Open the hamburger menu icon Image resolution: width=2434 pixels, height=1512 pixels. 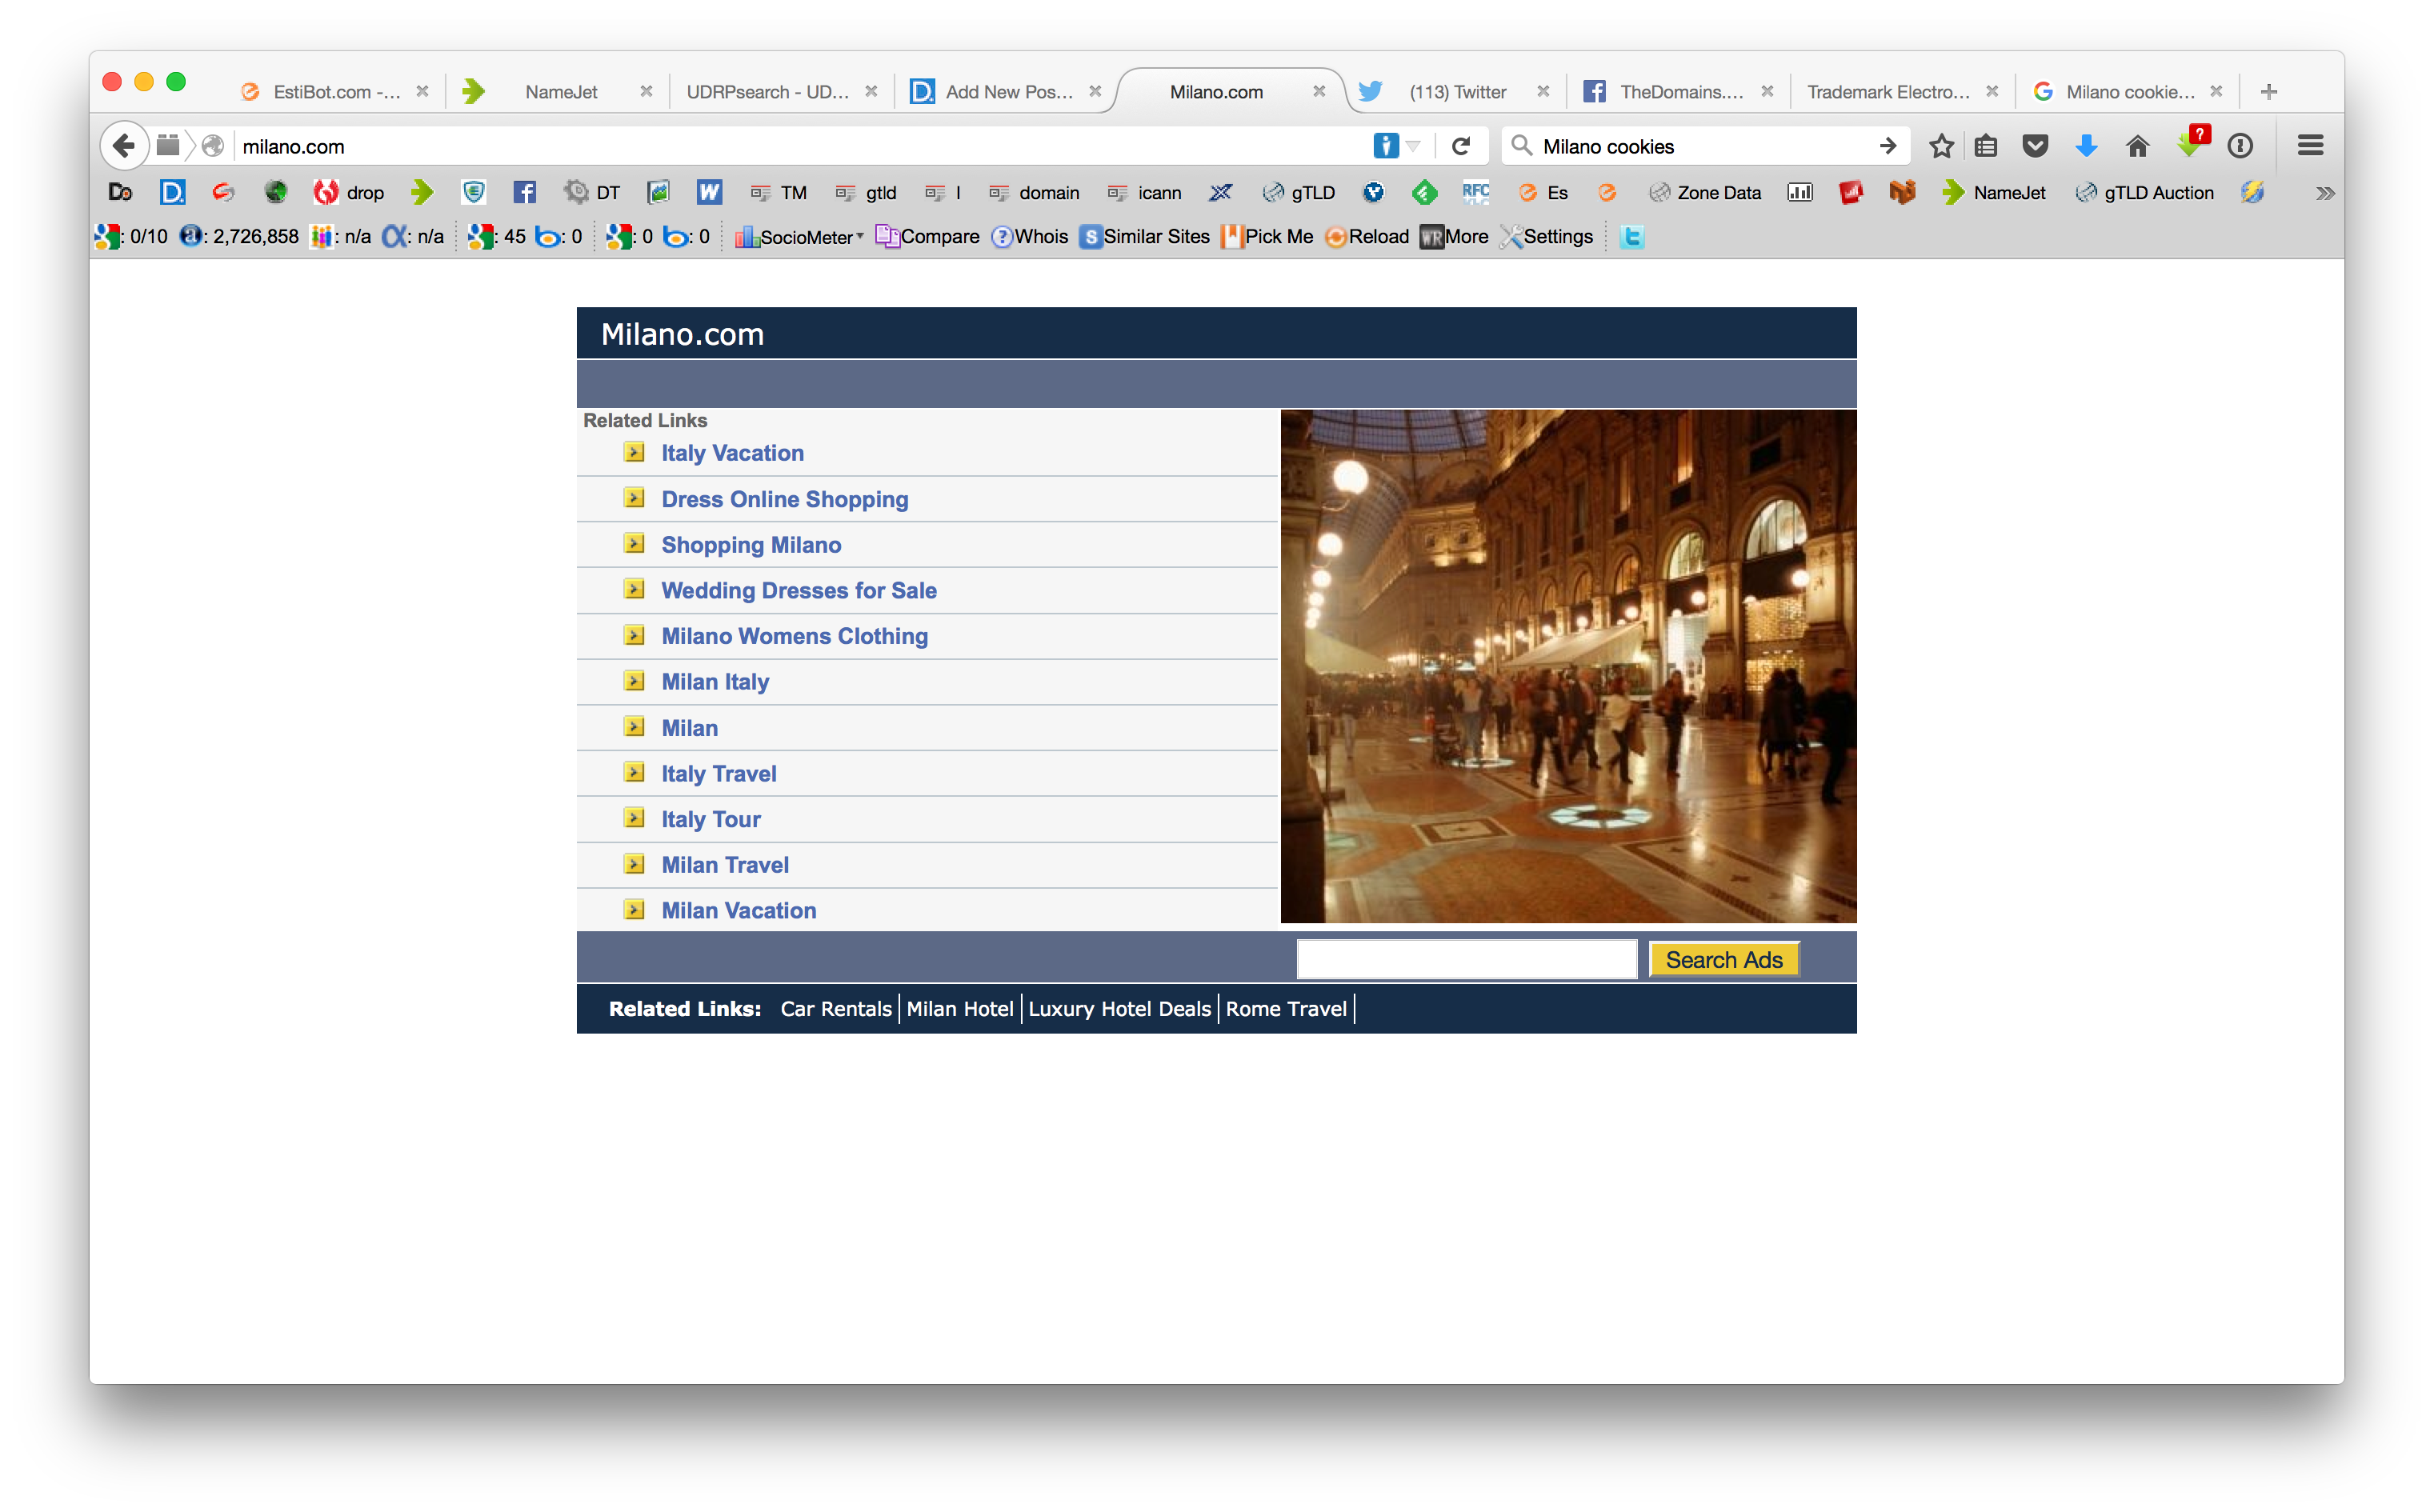point(2309,146)
